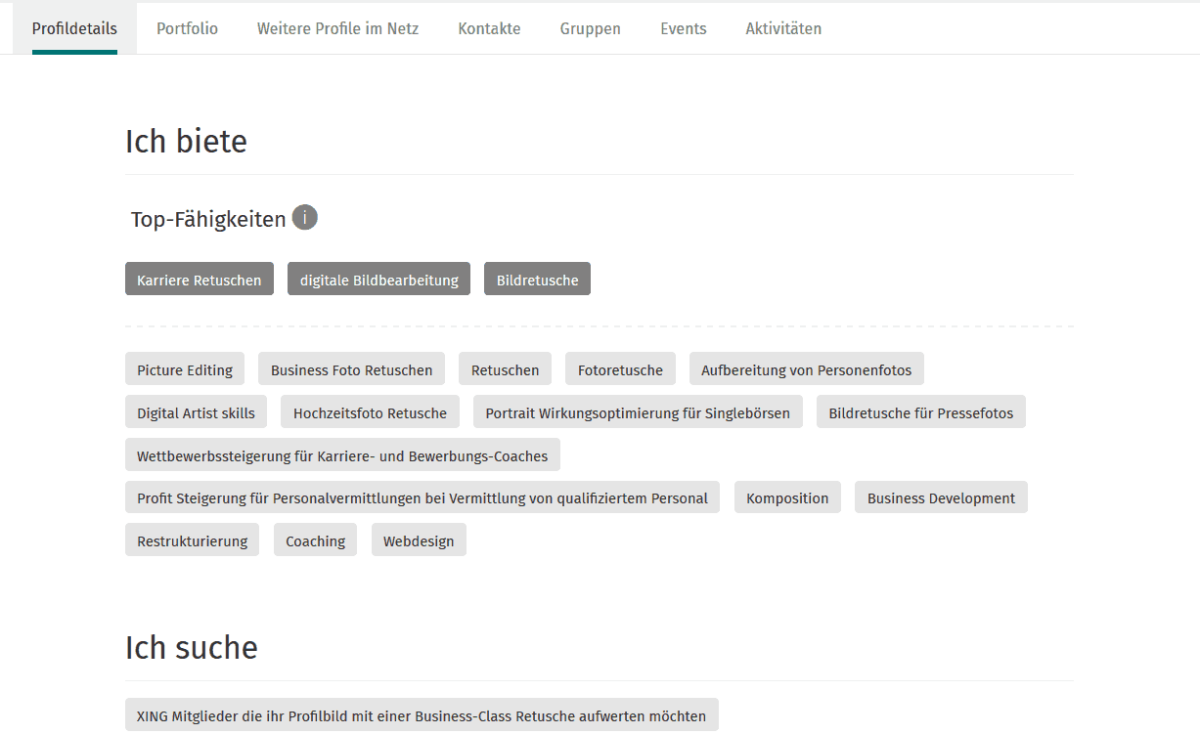Select Aufbereitung von Personenfotos tag
This screenshot has height=734, width=1200.
(x=806, y=369)
